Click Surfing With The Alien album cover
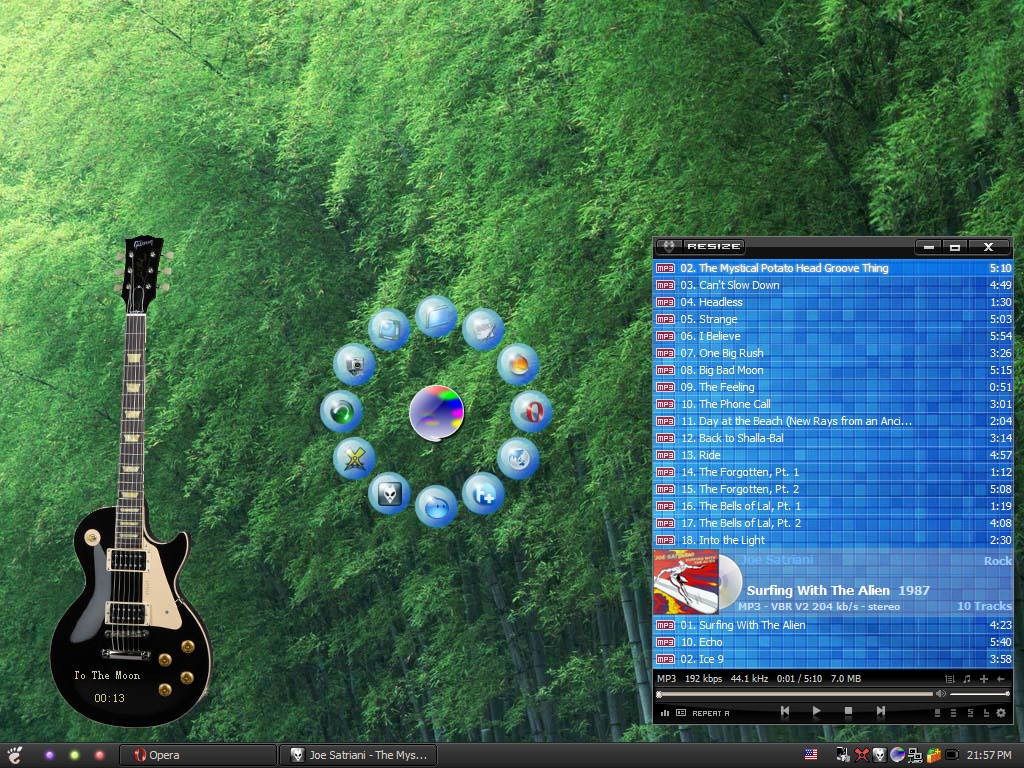The width and height of the screenshot is (1024, 768). pos(686,582)
